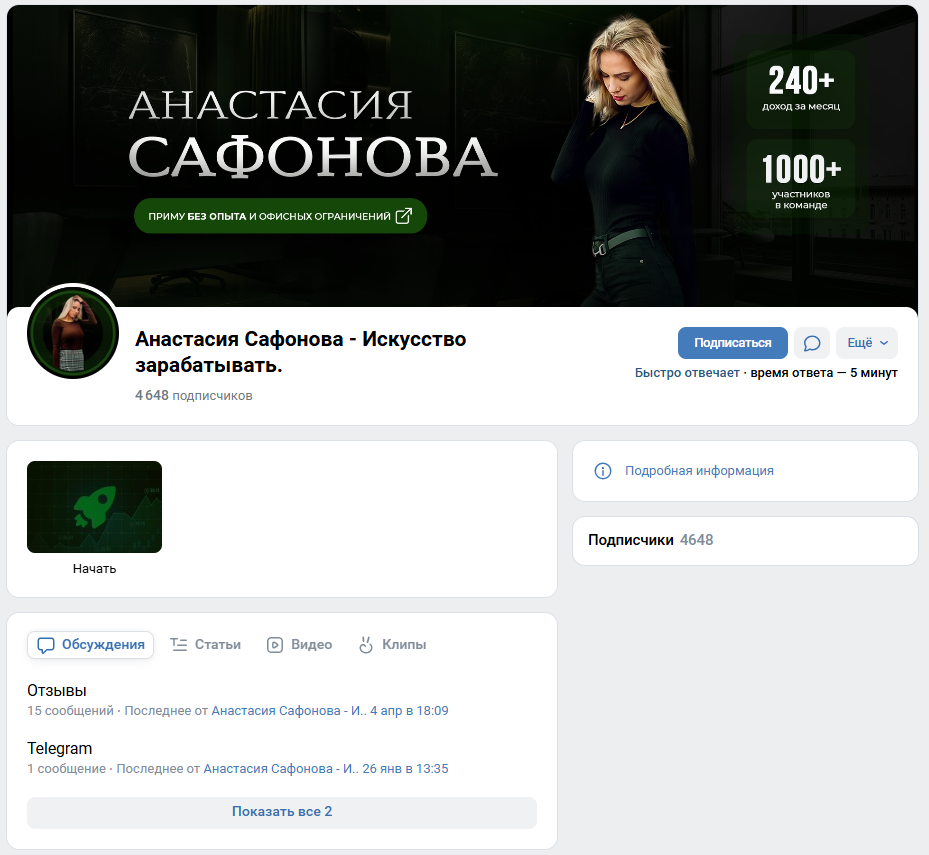
Task: Open the rocket thumbnail labeled Начать
Action: [x=94, y=507]
